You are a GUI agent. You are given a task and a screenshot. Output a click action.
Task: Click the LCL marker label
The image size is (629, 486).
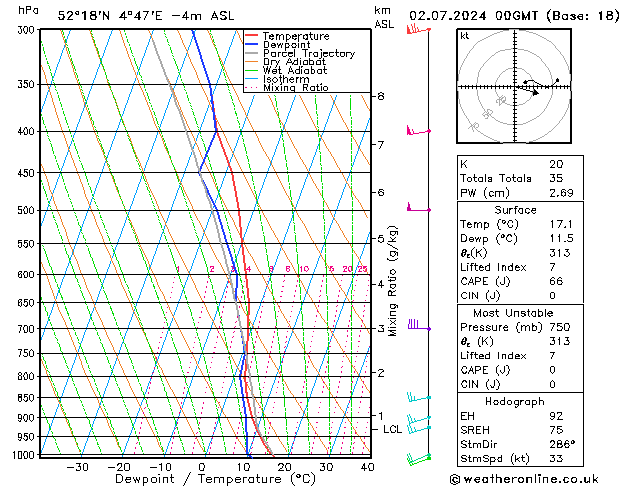pos(392,429)
